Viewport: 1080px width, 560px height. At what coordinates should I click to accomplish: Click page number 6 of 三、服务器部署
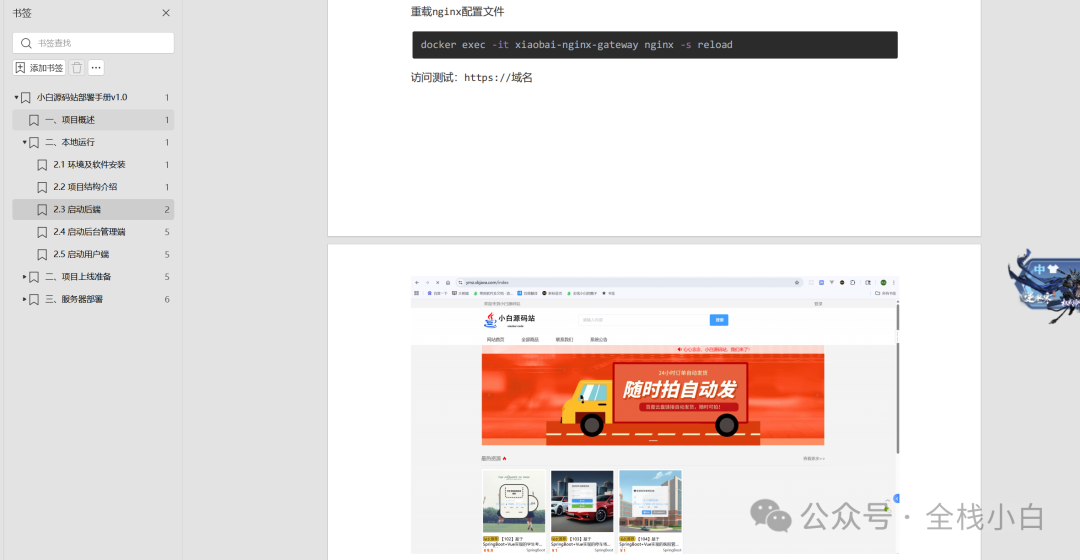coord(167,299)
